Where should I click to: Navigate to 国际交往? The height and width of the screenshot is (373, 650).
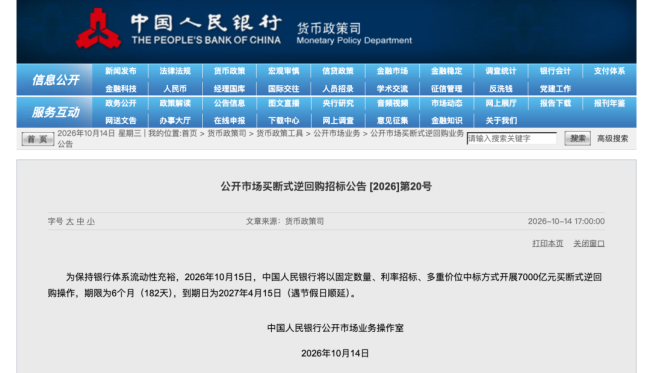pyautogui.click(x=284, y=89)
